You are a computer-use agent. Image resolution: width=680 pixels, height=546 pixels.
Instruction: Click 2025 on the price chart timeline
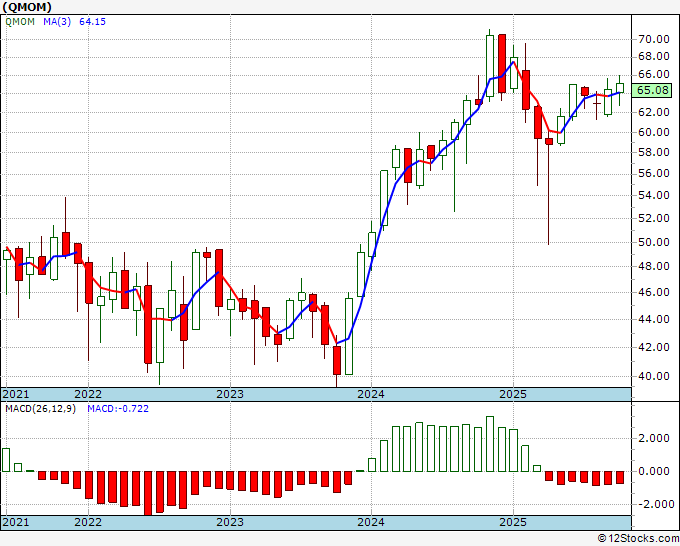pyautogui.click(x=513, y=394)
